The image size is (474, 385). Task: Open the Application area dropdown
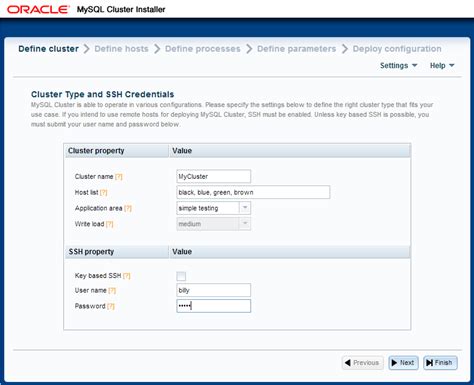pos(245,208)
